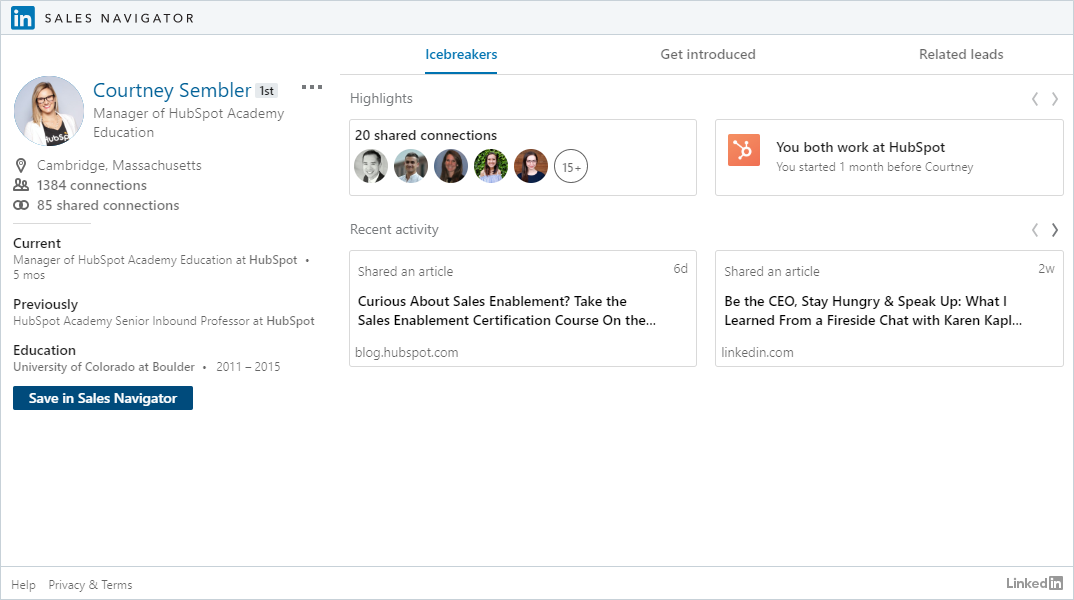Open Privacy & Terms footer link

(90, 585)
